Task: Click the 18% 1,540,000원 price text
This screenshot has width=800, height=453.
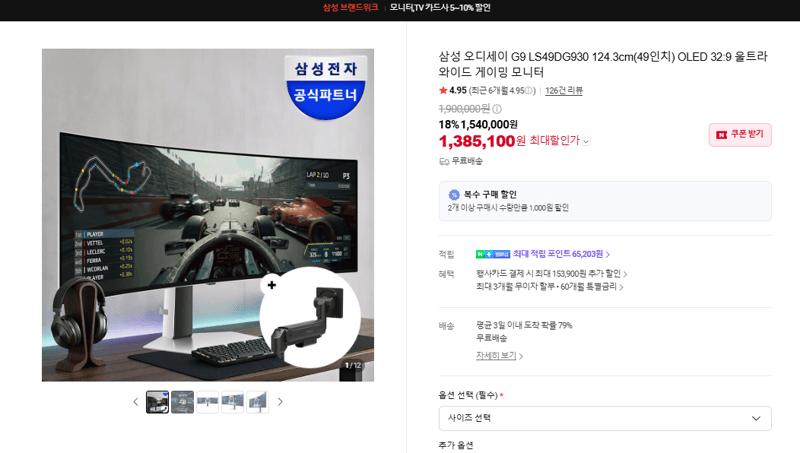Action: (478, 124)
